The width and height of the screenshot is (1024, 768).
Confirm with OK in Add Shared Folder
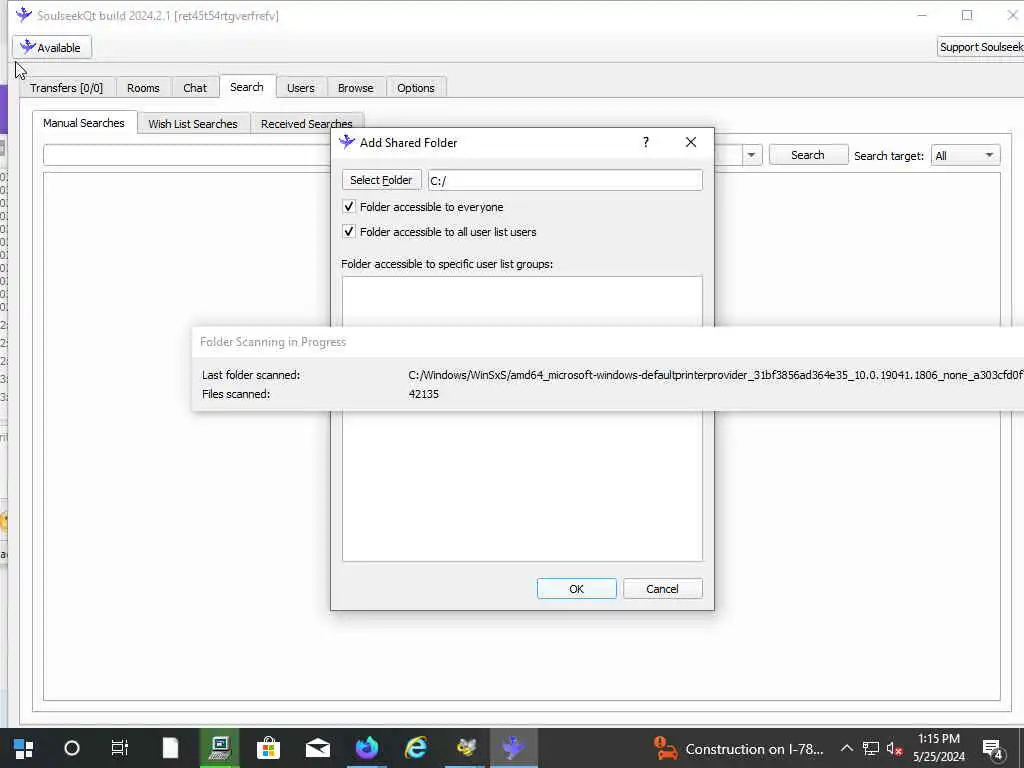coord(577,588)
